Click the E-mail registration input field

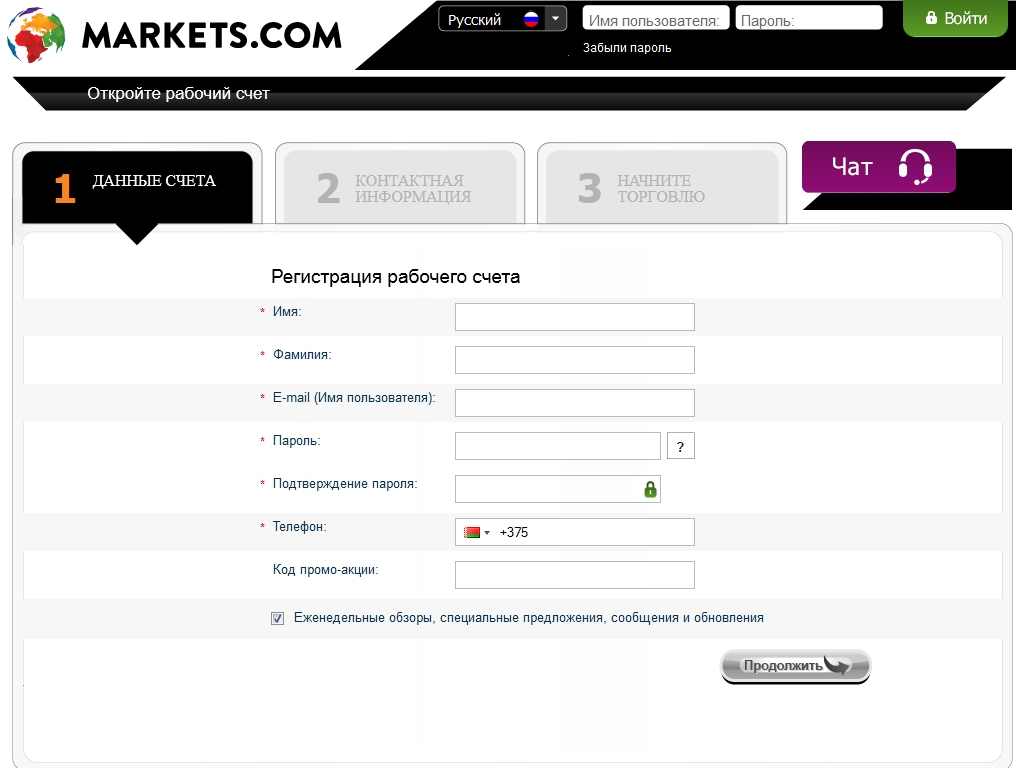coord(574,403)
